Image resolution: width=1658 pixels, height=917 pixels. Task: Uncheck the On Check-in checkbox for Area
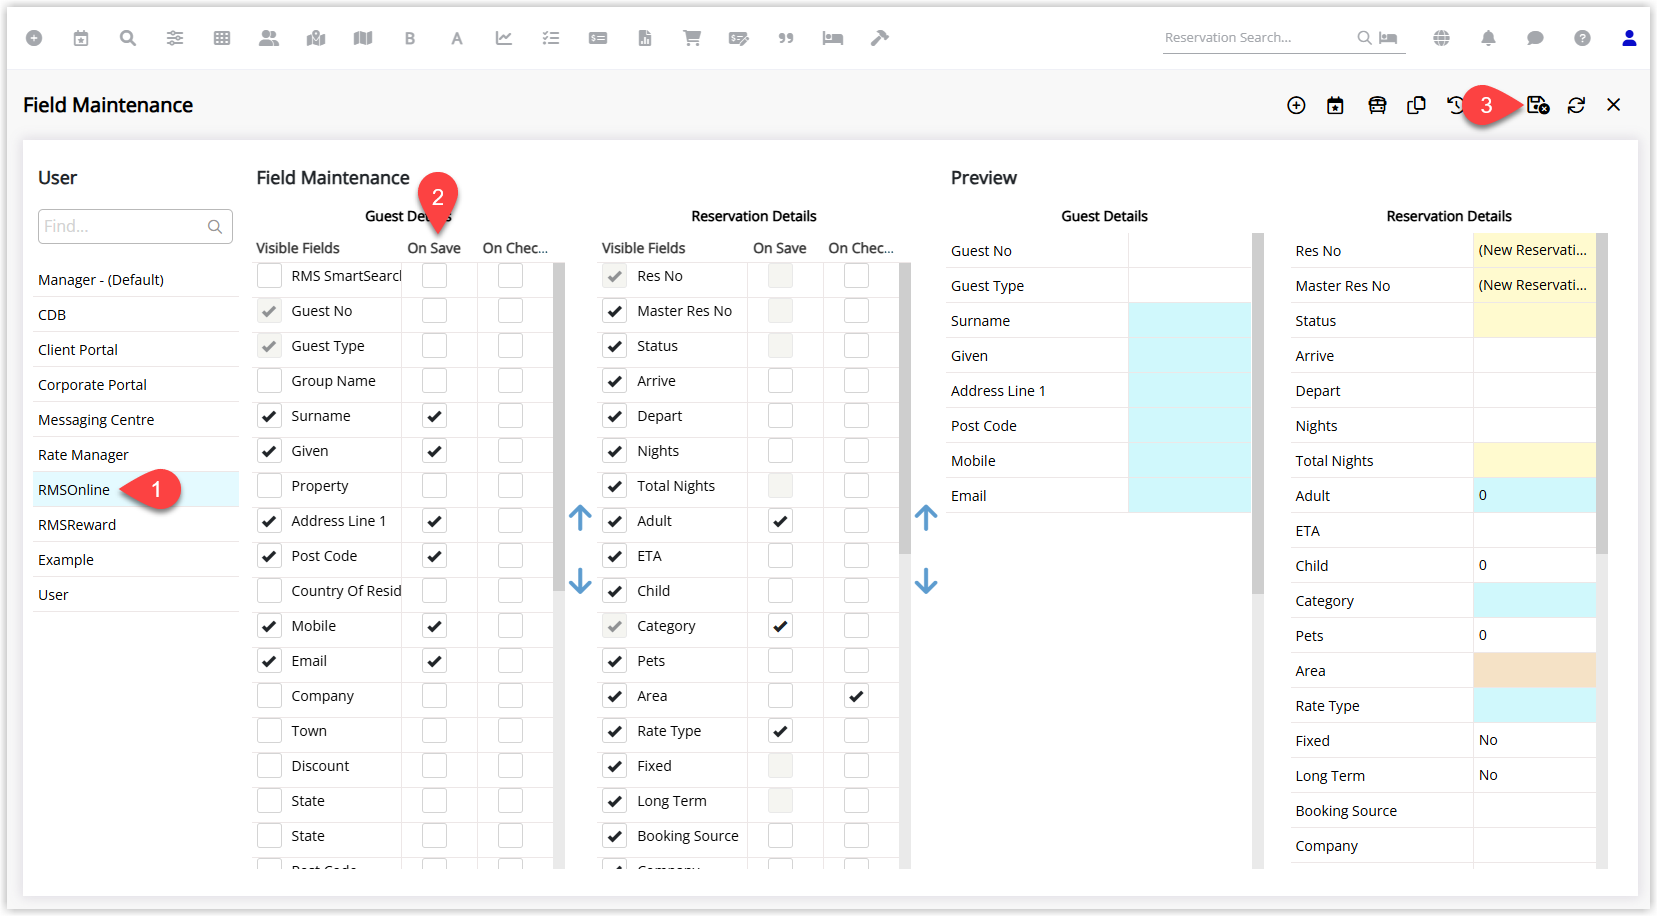pos(856,696)
